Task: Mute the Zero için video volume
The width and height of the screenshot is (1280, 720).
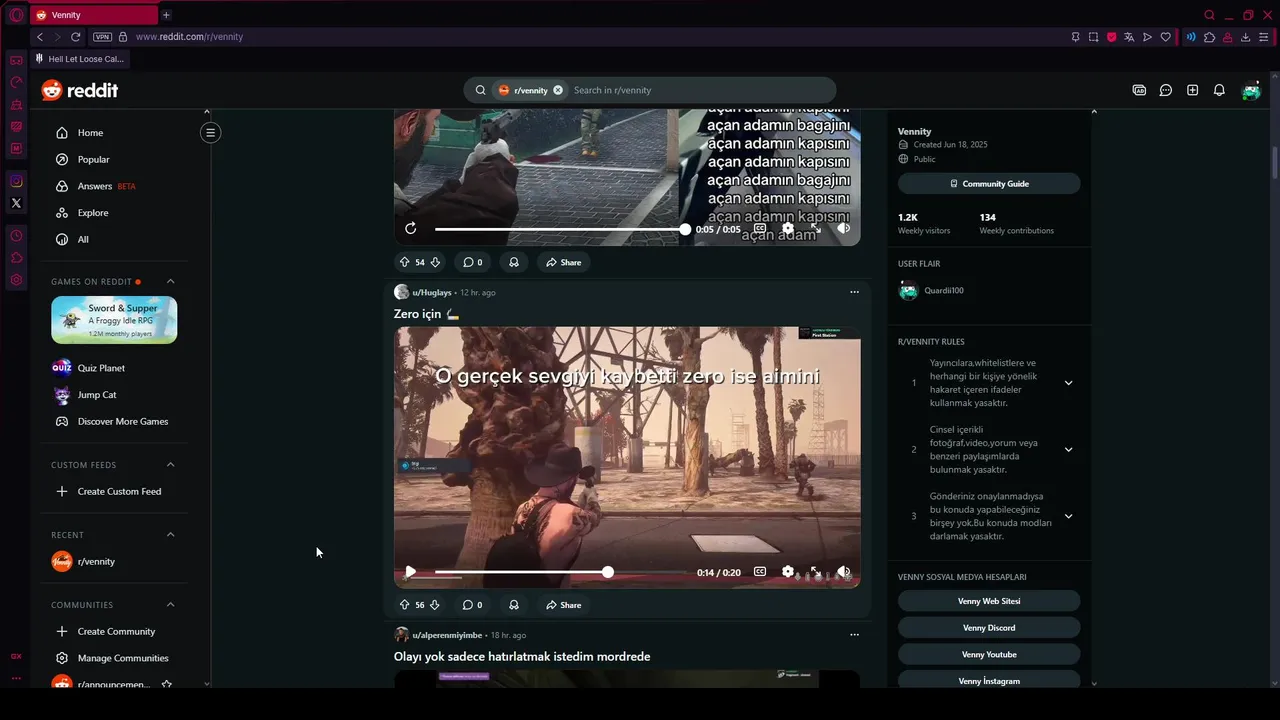Action: click(844, 572)
